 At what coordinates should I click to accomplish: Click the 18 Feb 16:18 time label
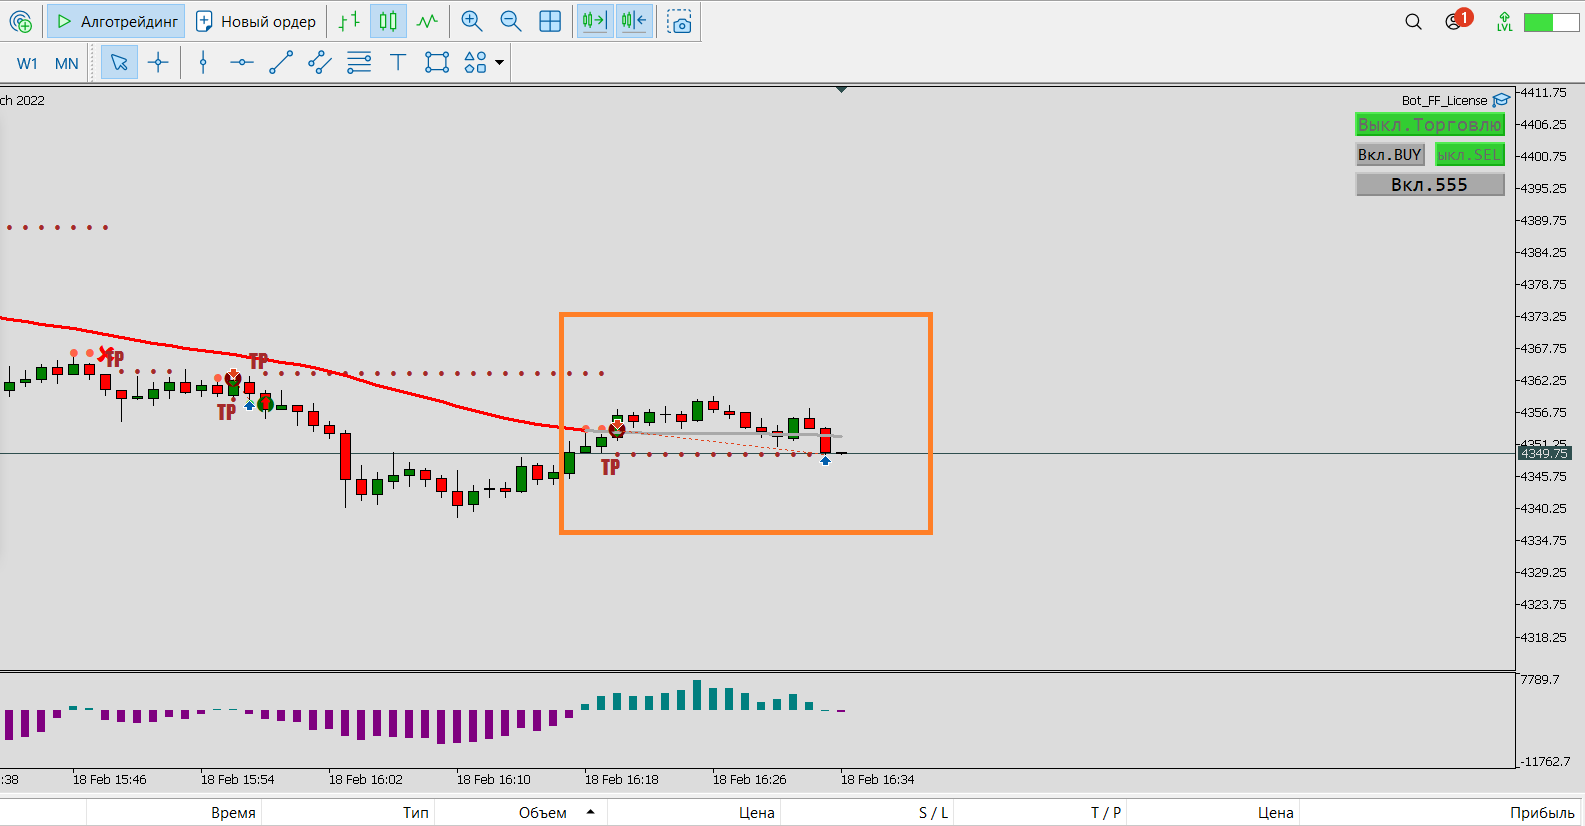tap(622, 780)
